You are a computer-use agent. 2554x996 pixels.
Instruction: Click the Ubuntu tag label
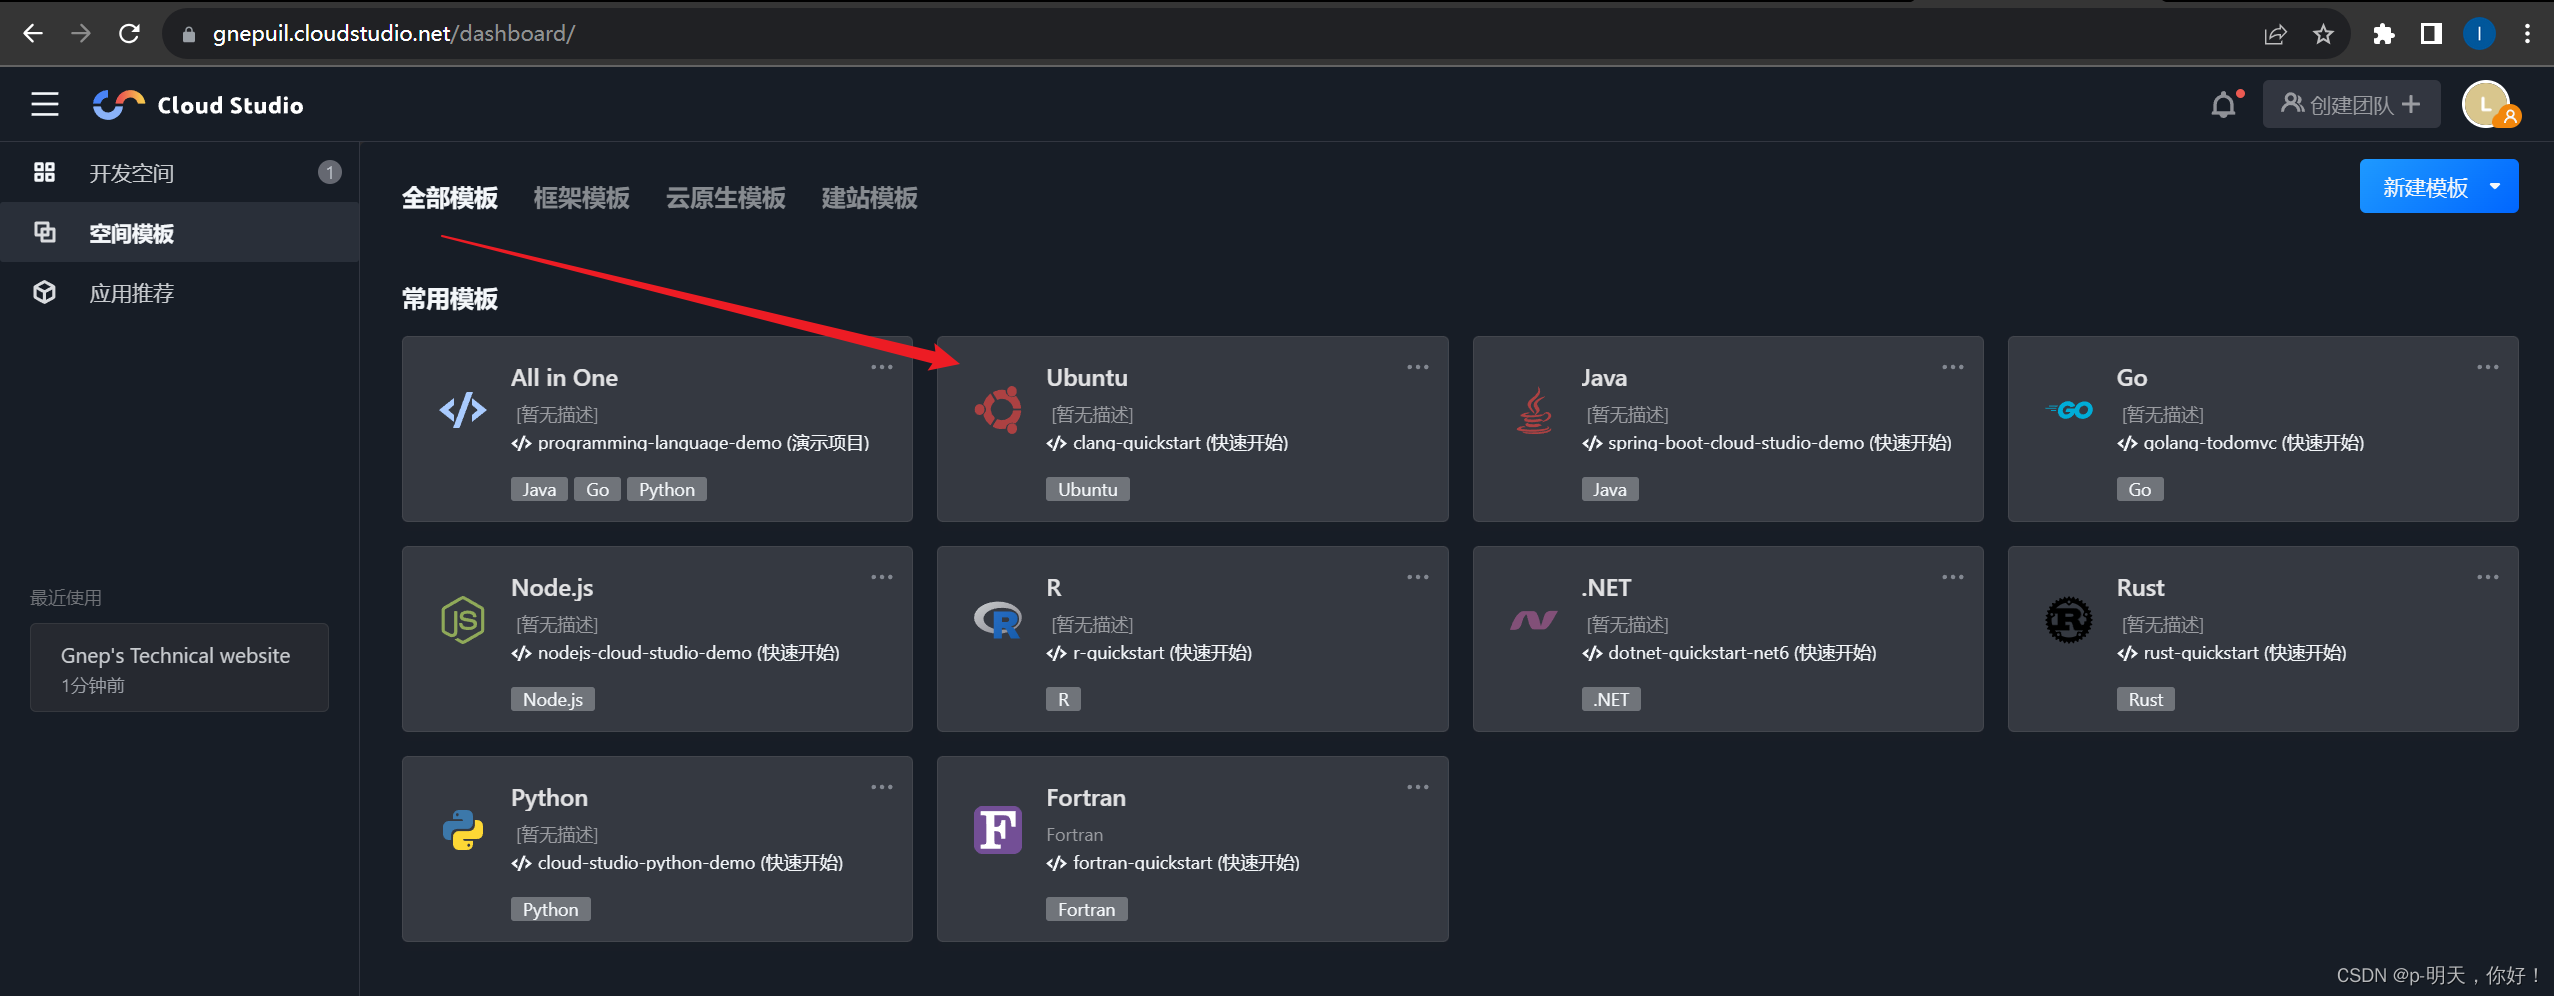point(1088,489)
